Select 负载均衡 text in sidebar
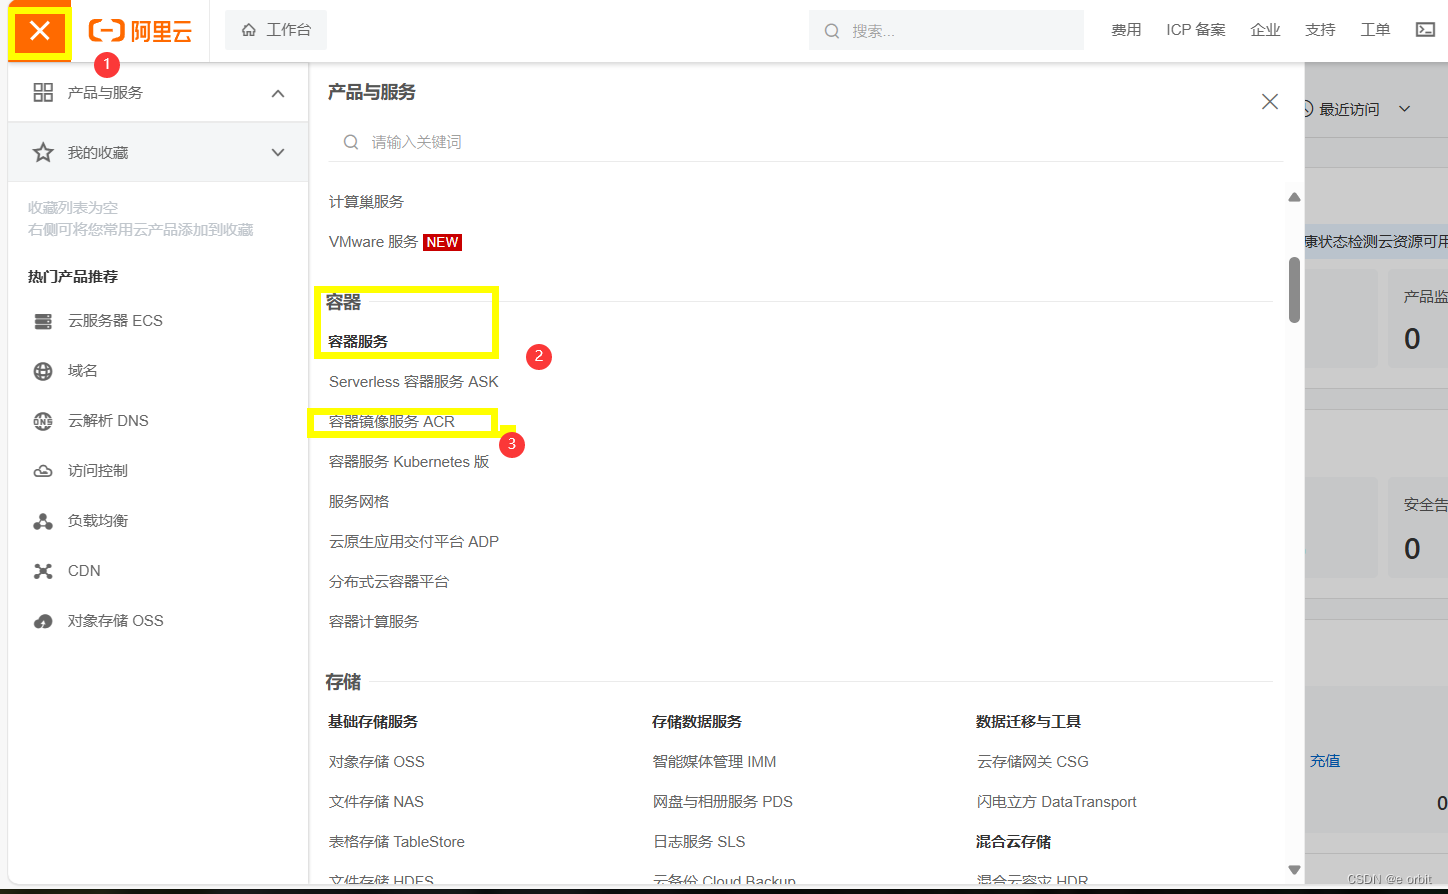The image size is (1448, 894). pyautogui.click(x=98, y=521)
